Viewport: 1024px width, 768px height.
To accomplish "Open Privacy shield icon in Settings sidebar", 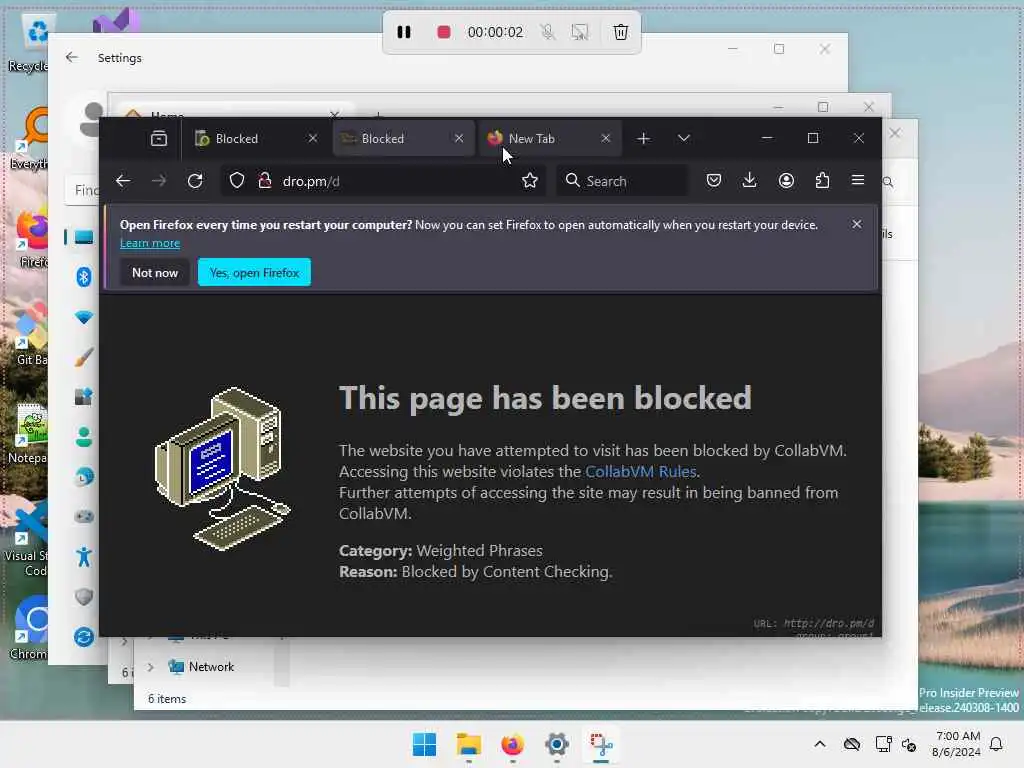I will pyautogui.click(x=84, y=597).
